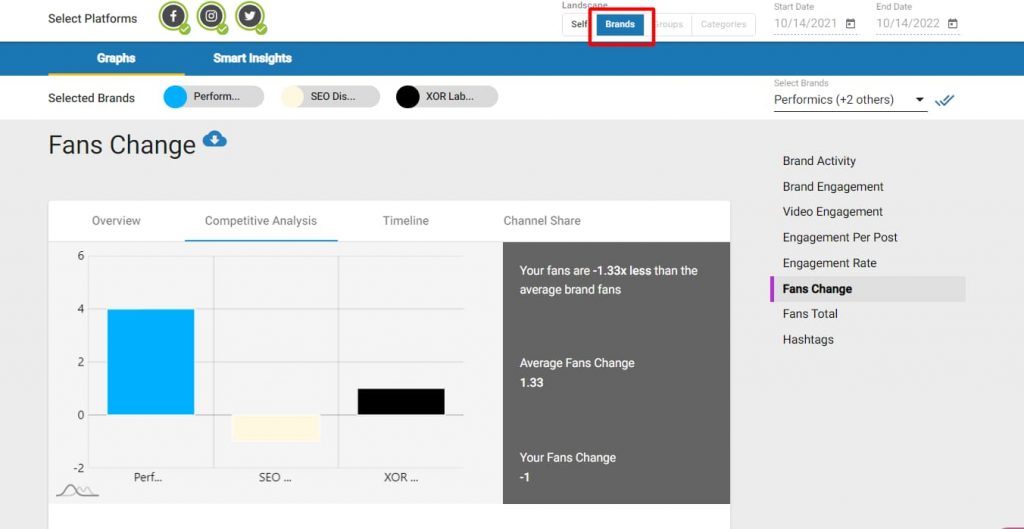Viewport: 1024px width, 529px height.
Task: Select the Groups landscape option
Action: tap(667, 24)
